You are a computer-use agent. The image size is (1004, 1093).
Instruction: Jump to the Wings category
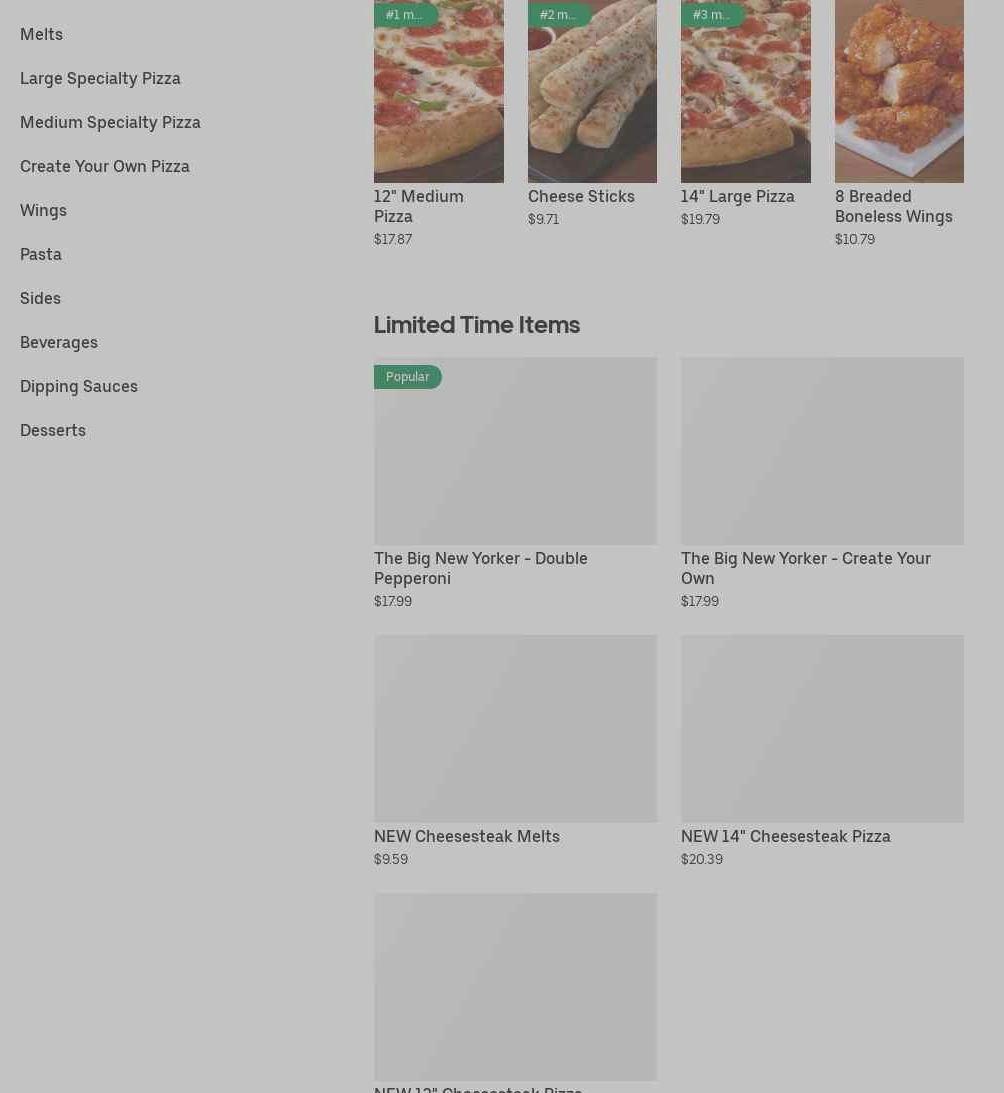coord(43,210)
